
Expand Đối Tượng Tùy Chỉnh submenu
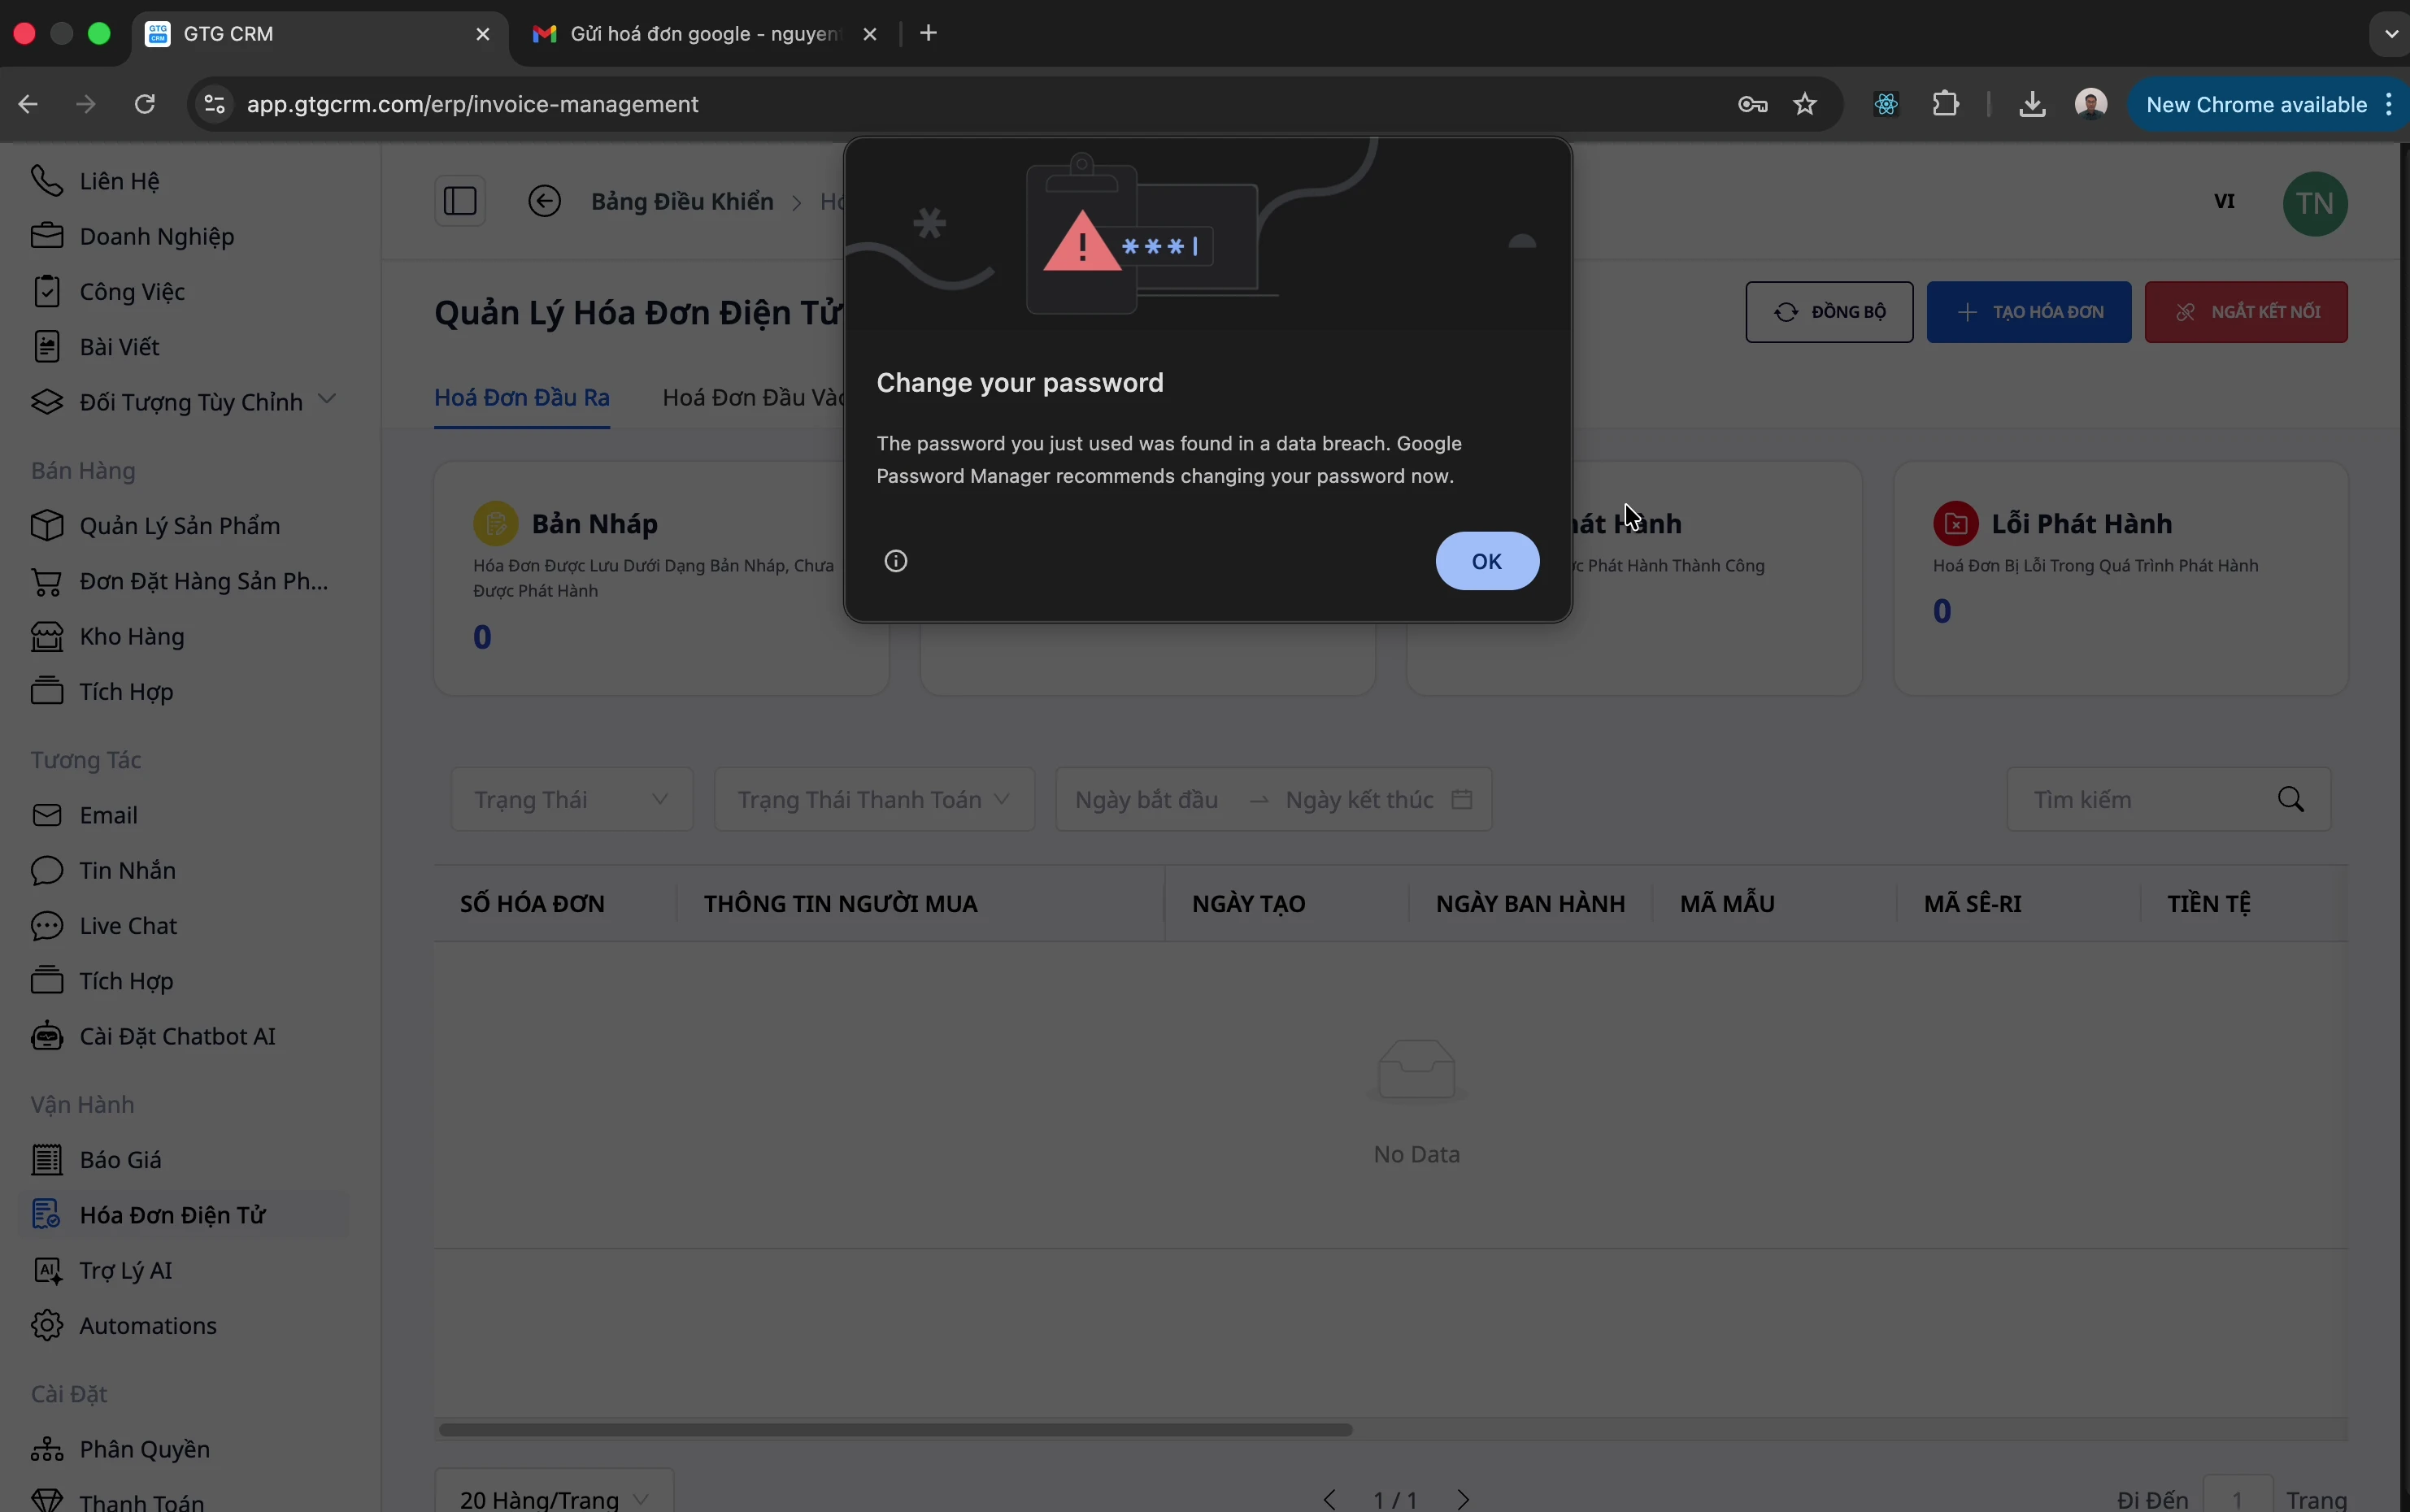327,400
